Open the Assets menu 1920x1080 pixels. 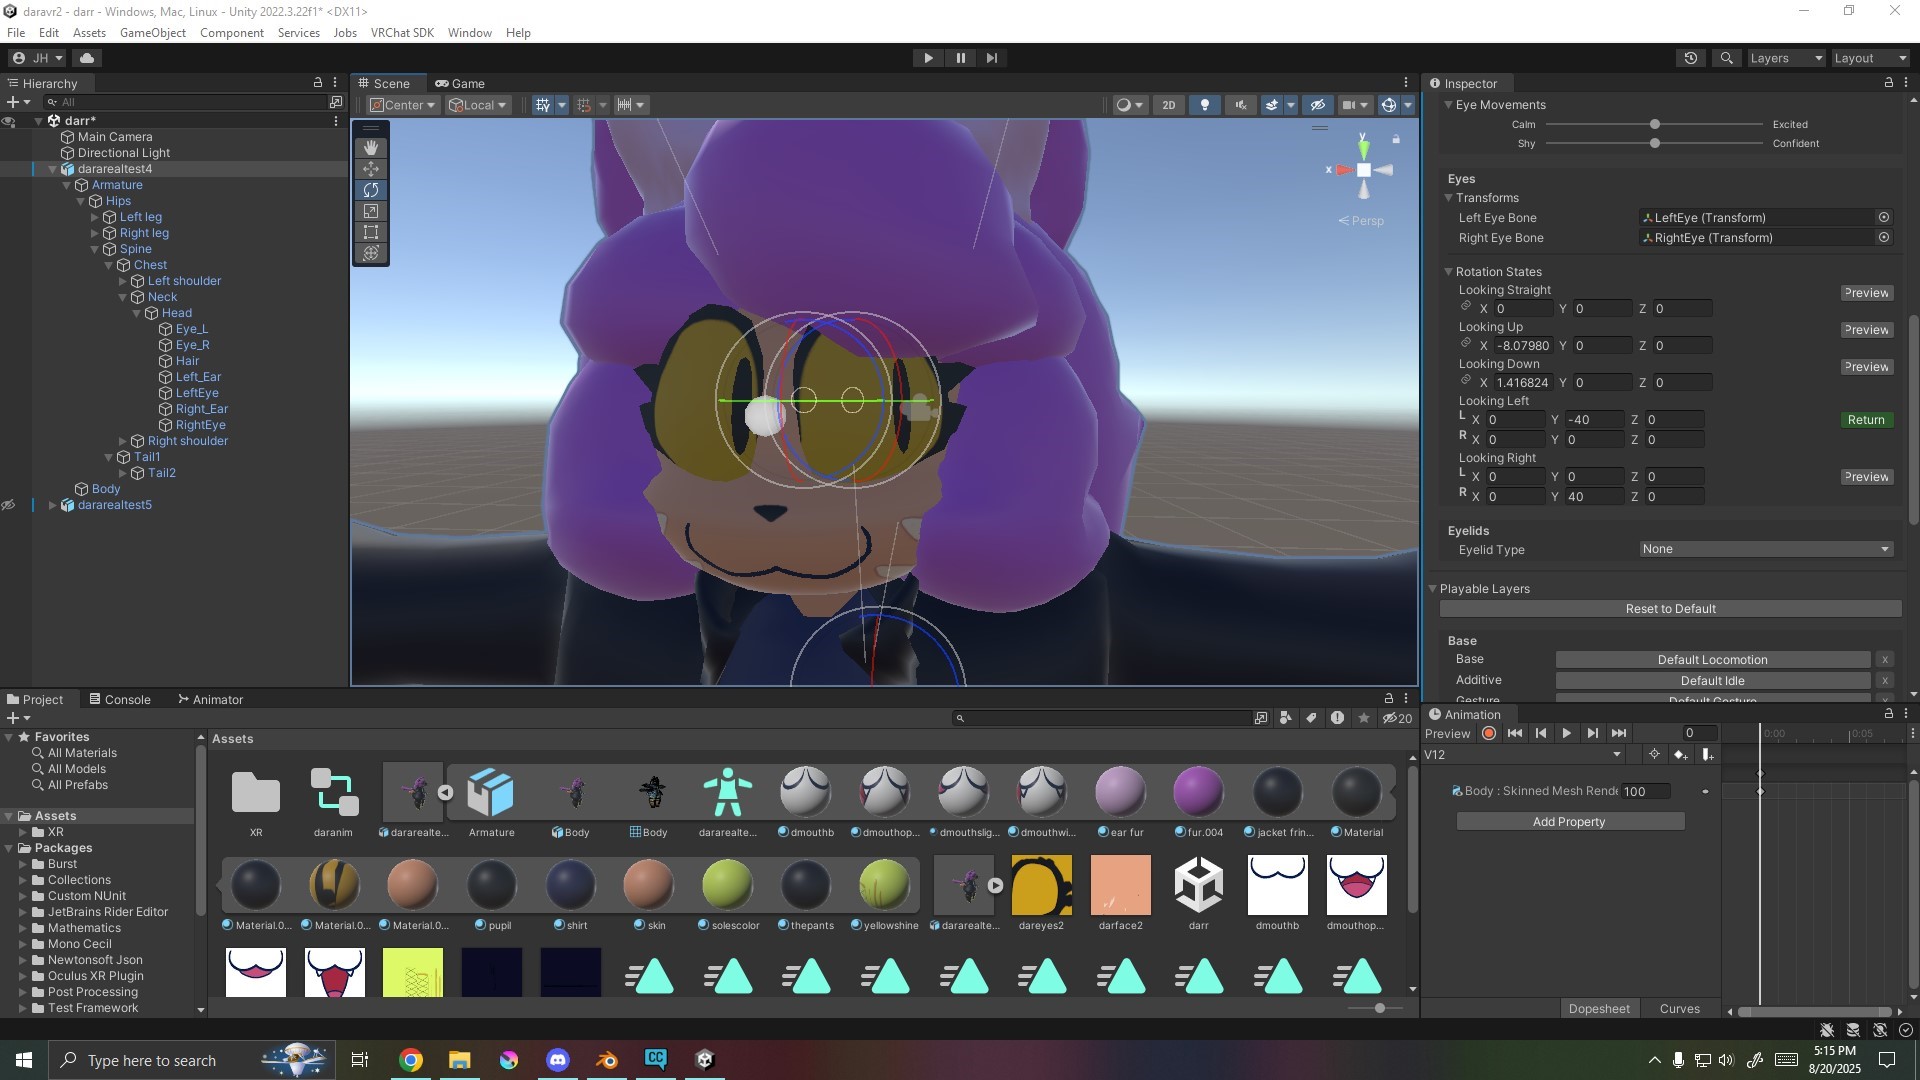click(x=89, y=33)
